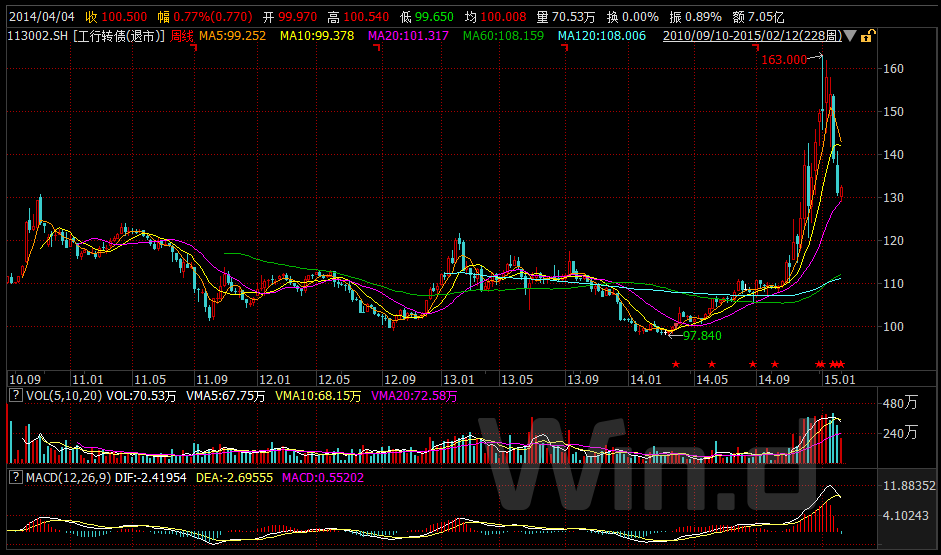
Task: Click the VMA10:68.15万 volume average label
Action: (x=318, y=396)
